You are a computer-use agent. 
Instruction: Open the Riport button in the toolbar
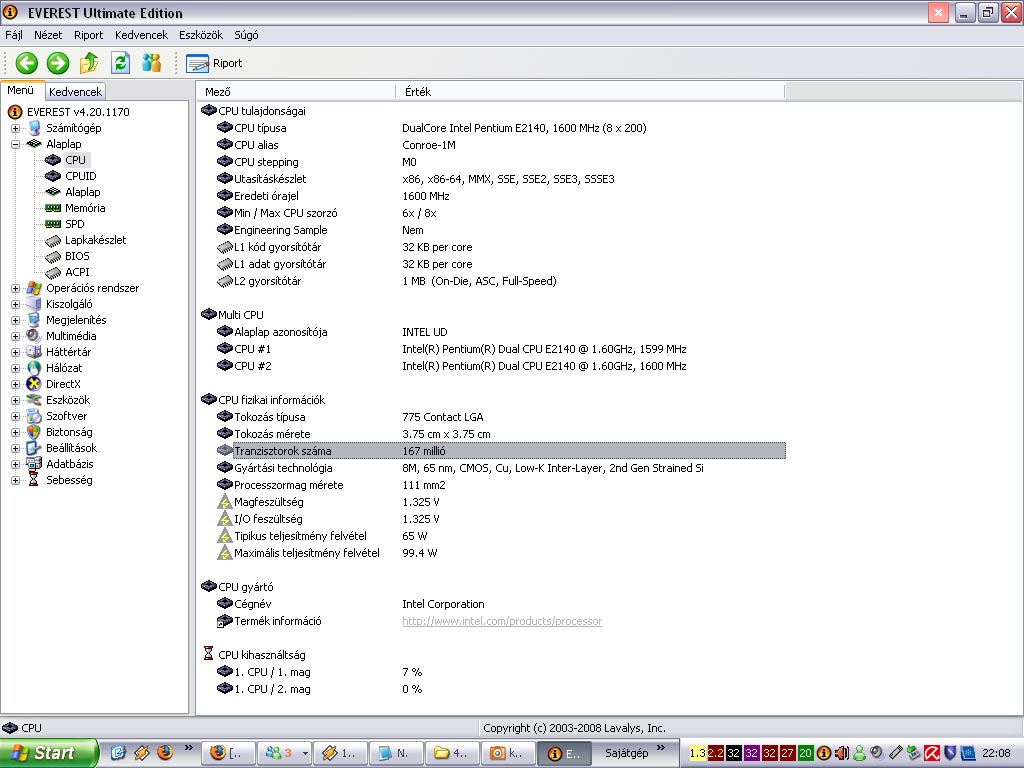coord(214,63)
